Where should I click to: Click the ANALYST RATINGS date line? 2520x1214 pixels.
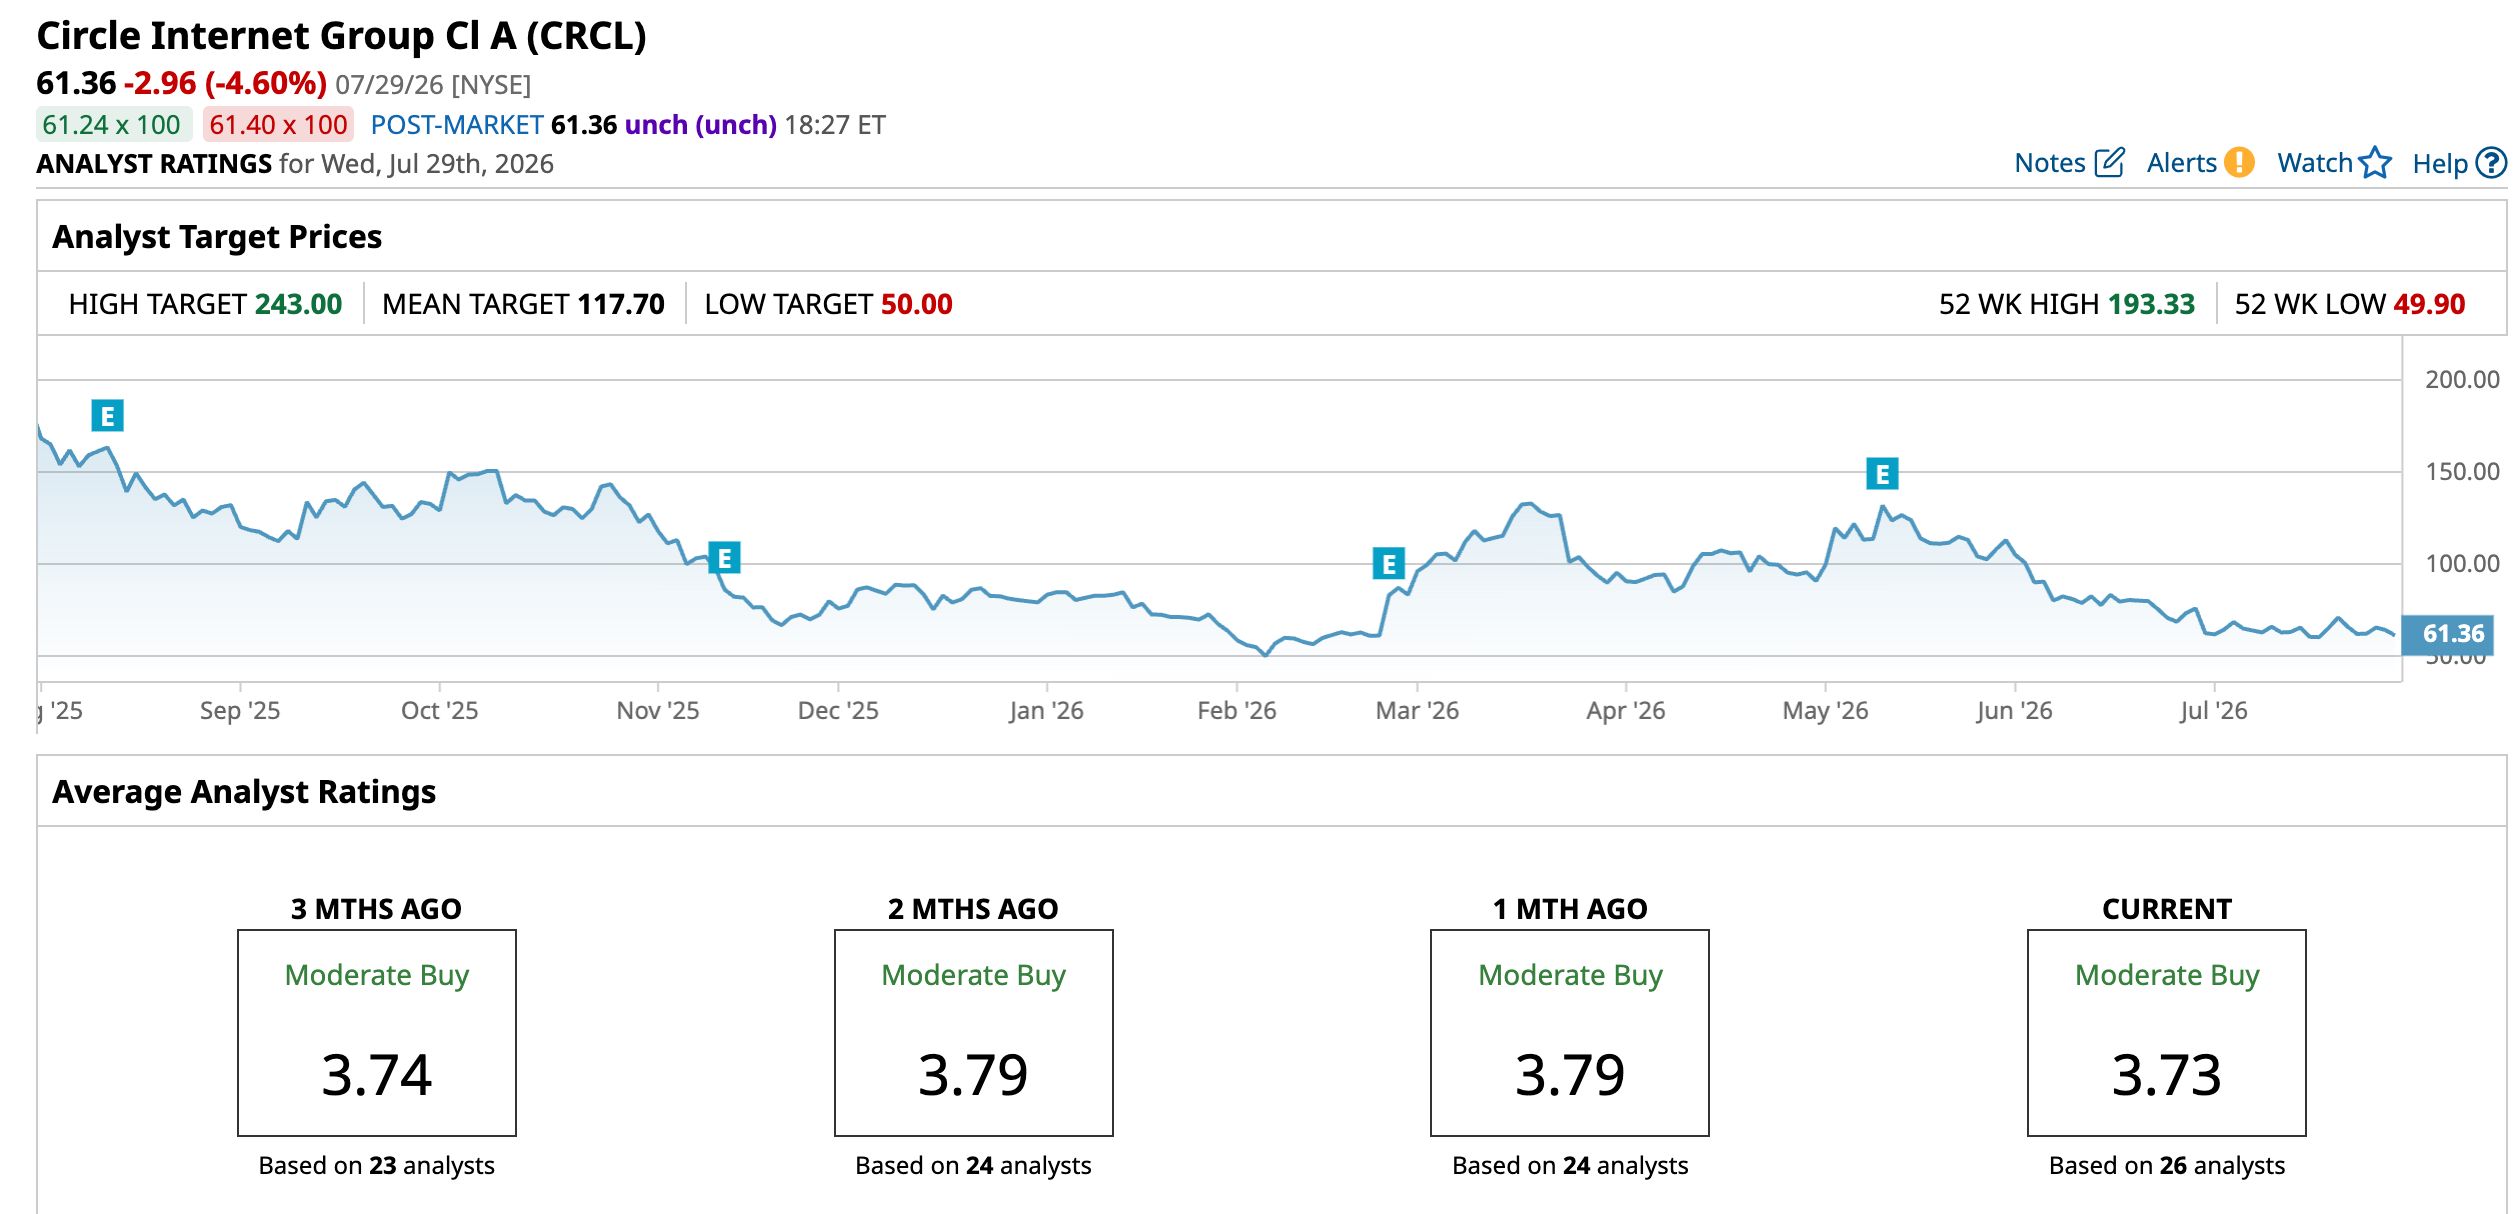click(295, 164)
